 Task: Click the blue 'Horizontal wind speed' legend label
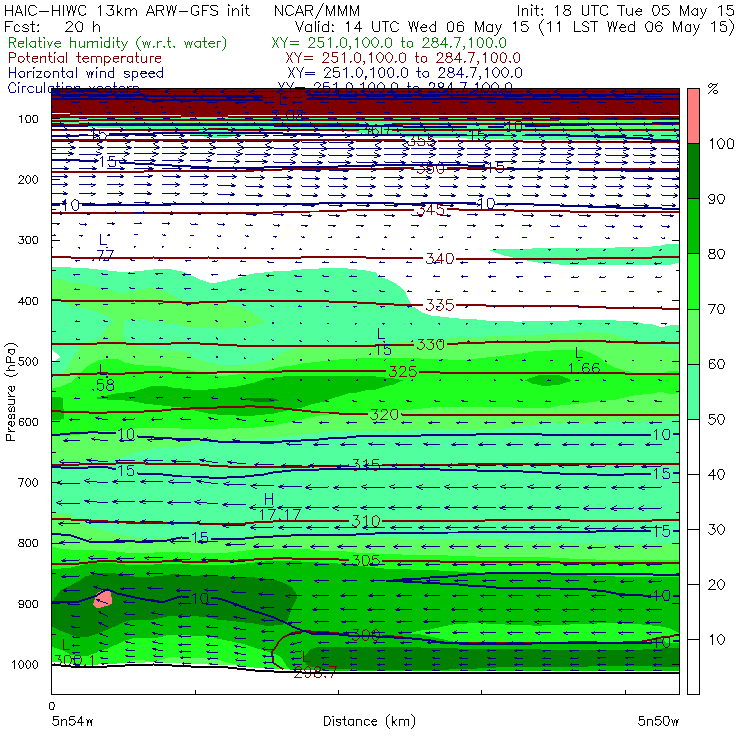coord(85,73)
